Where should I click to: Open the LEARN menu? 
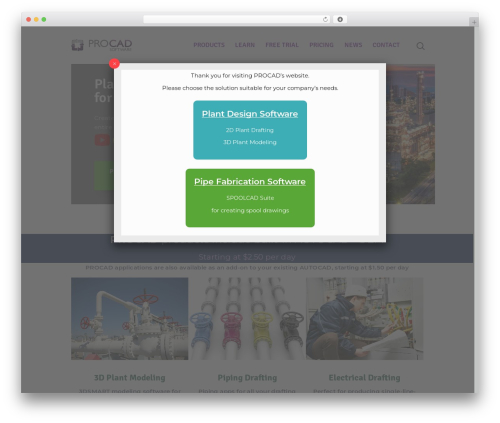coord(245,45)
